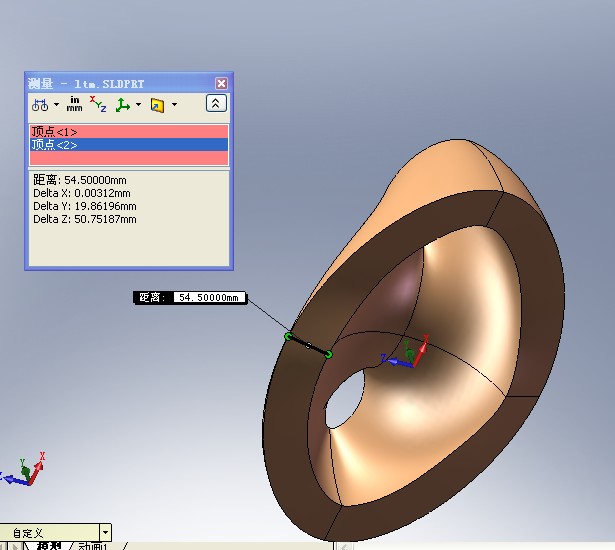Image resolution: width=615 pixels, height=550 pixels.
Task: Collapse the measure dialog with chevron button
Action: coord(216,103)
